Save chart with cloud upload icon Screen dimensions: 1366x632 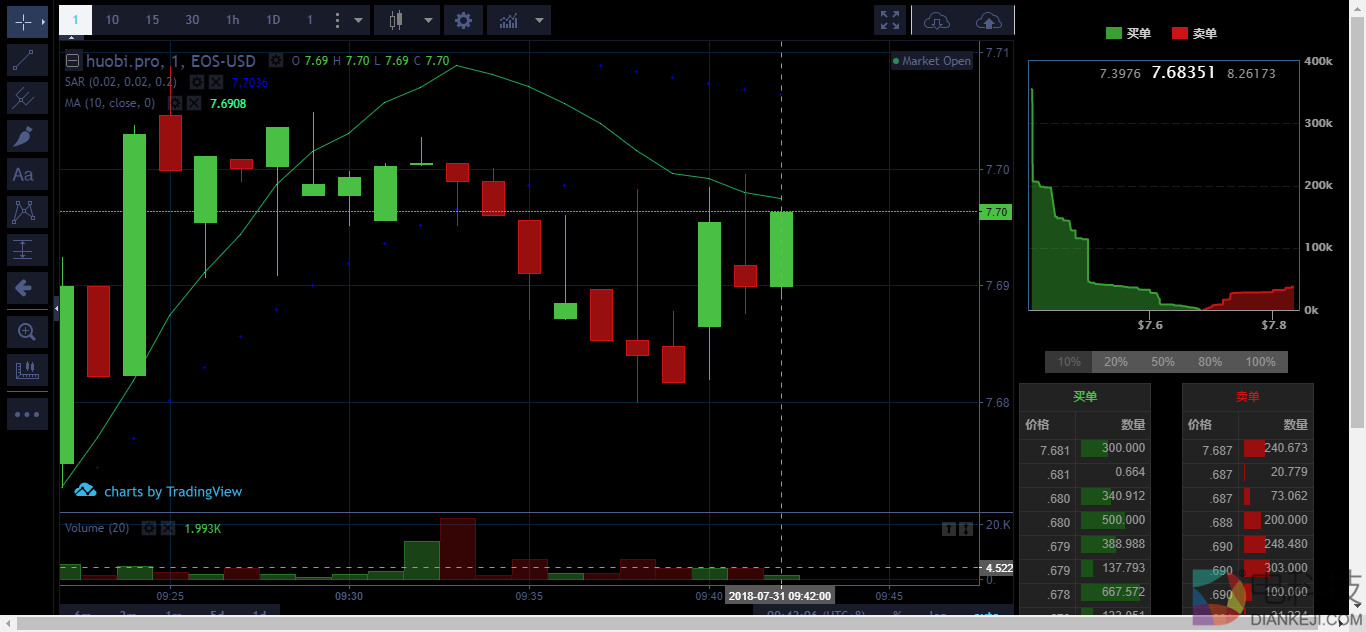pyautogui.click(x=988, y=20)
